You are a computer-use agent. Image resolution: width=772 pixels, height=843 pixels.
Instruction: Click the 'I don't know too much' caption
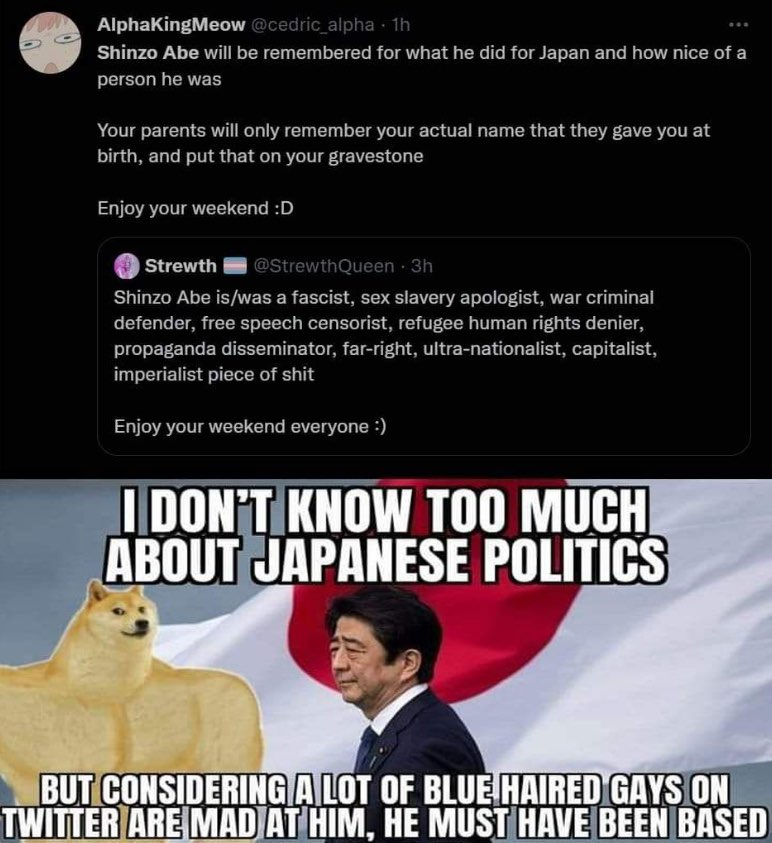(x=385, y=534)
